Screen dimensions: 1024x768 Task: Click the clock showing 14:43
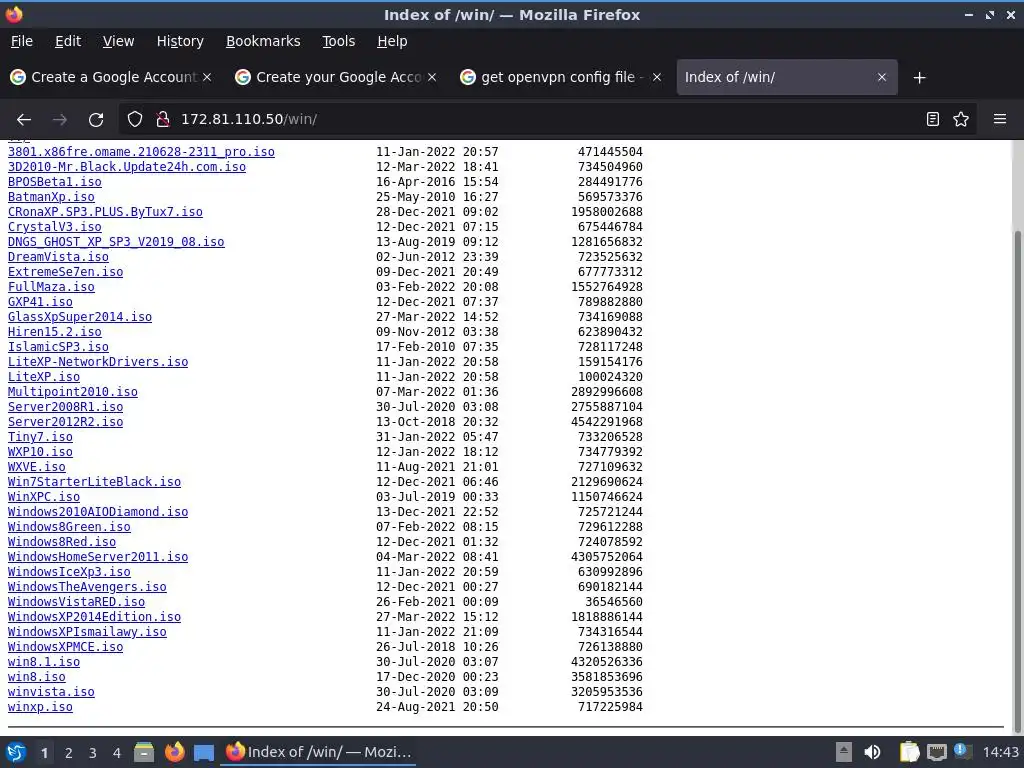tap(1000, 752)
